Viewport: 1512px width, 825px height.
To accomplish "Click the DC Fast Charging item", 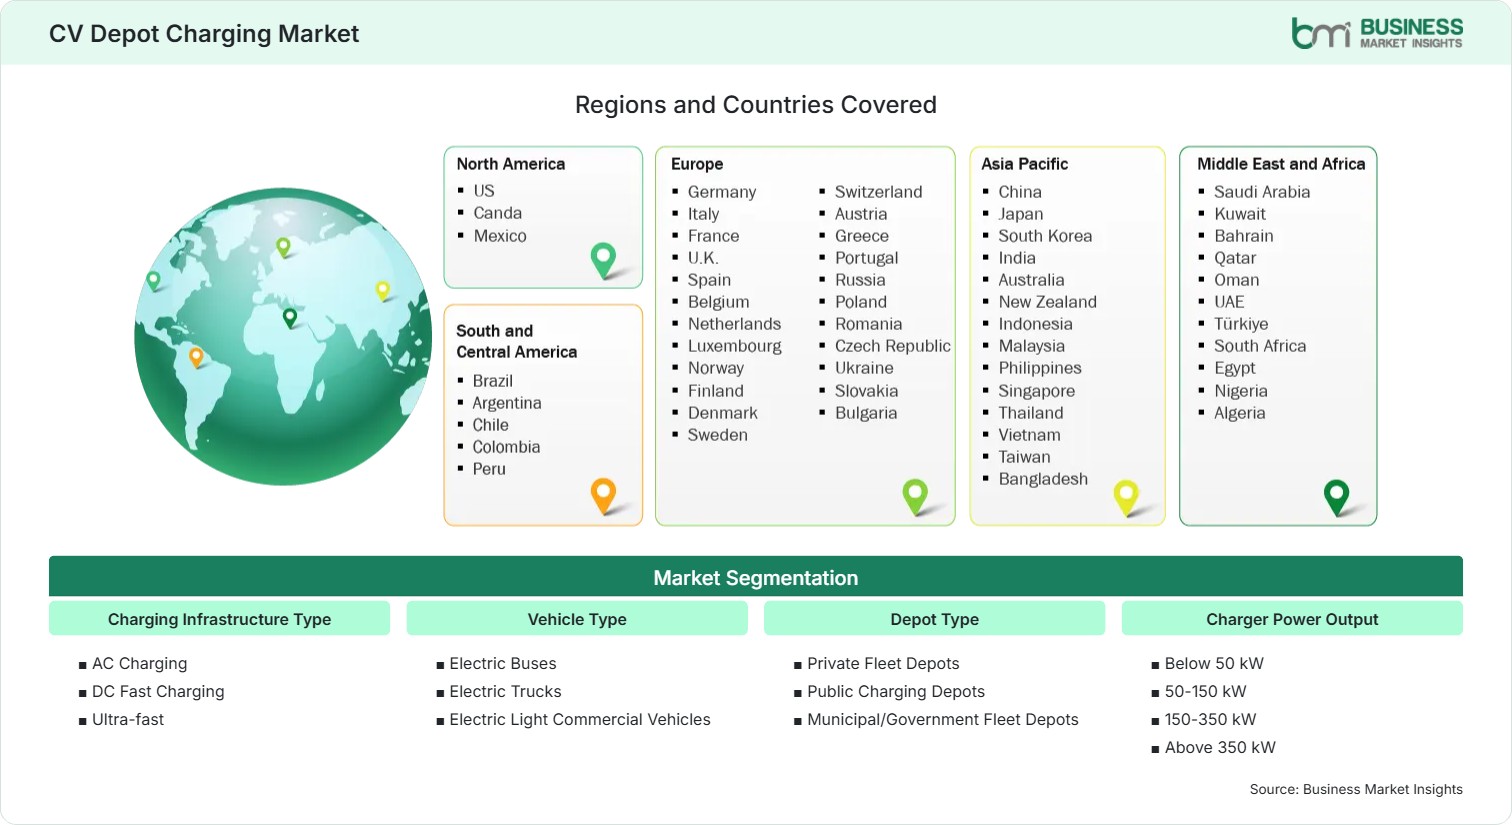I will (x=158, y=691).
